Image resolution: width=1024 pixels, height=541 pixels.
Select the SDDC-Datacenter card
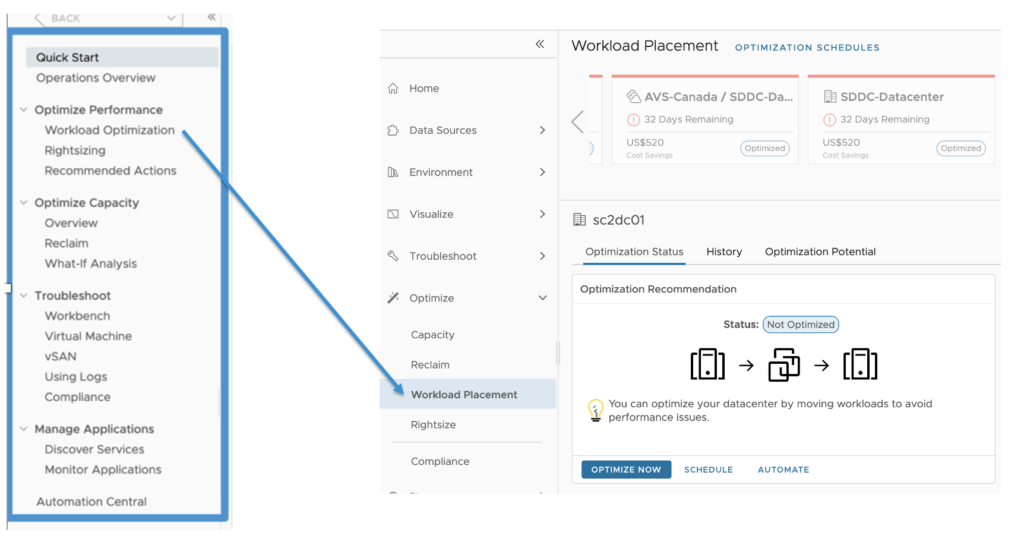pyautogui.click(x=900, y=120)
